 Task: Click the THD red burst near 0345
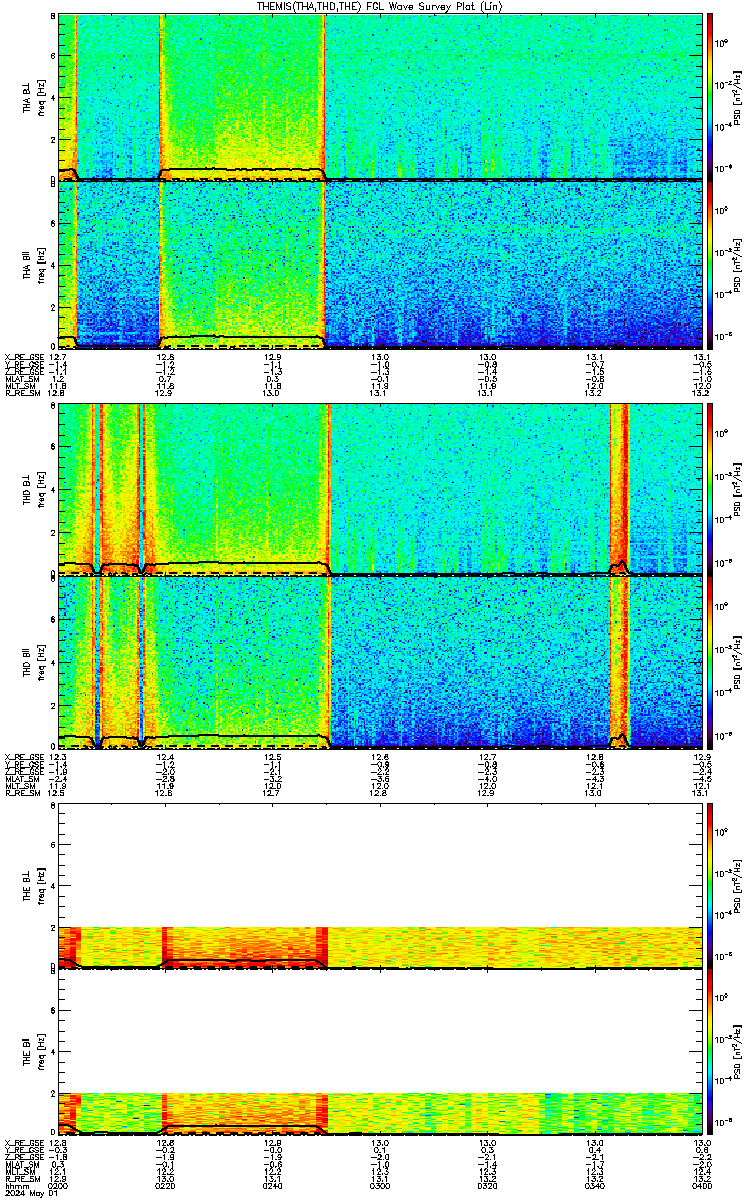[619, 576]
